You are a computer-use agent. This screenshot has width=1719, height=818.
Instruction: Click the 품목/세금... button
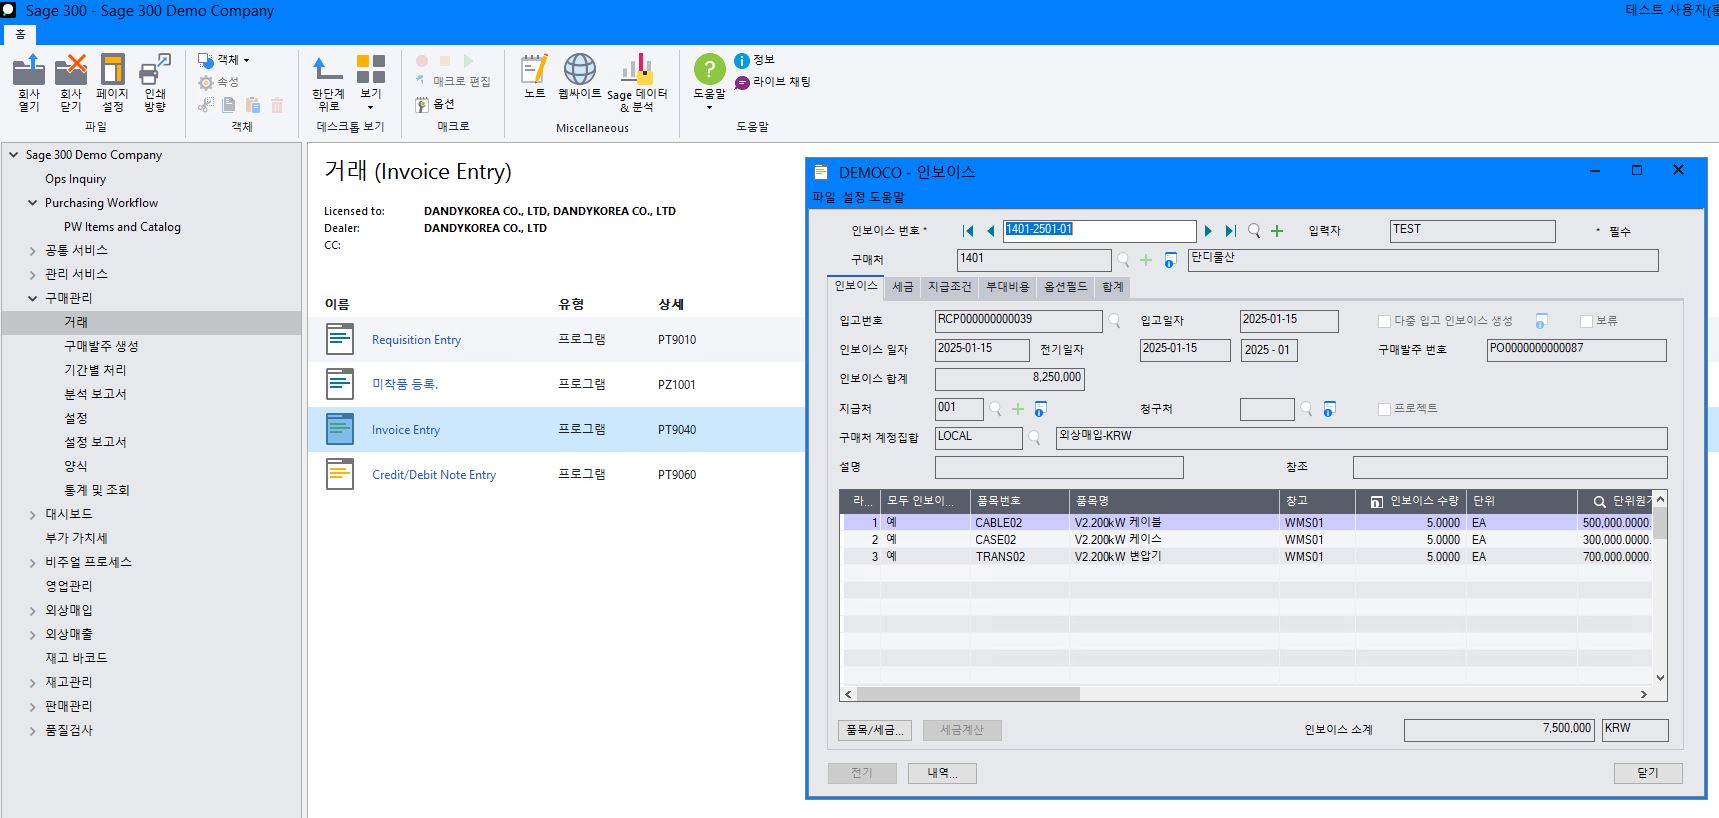[874, 731]
